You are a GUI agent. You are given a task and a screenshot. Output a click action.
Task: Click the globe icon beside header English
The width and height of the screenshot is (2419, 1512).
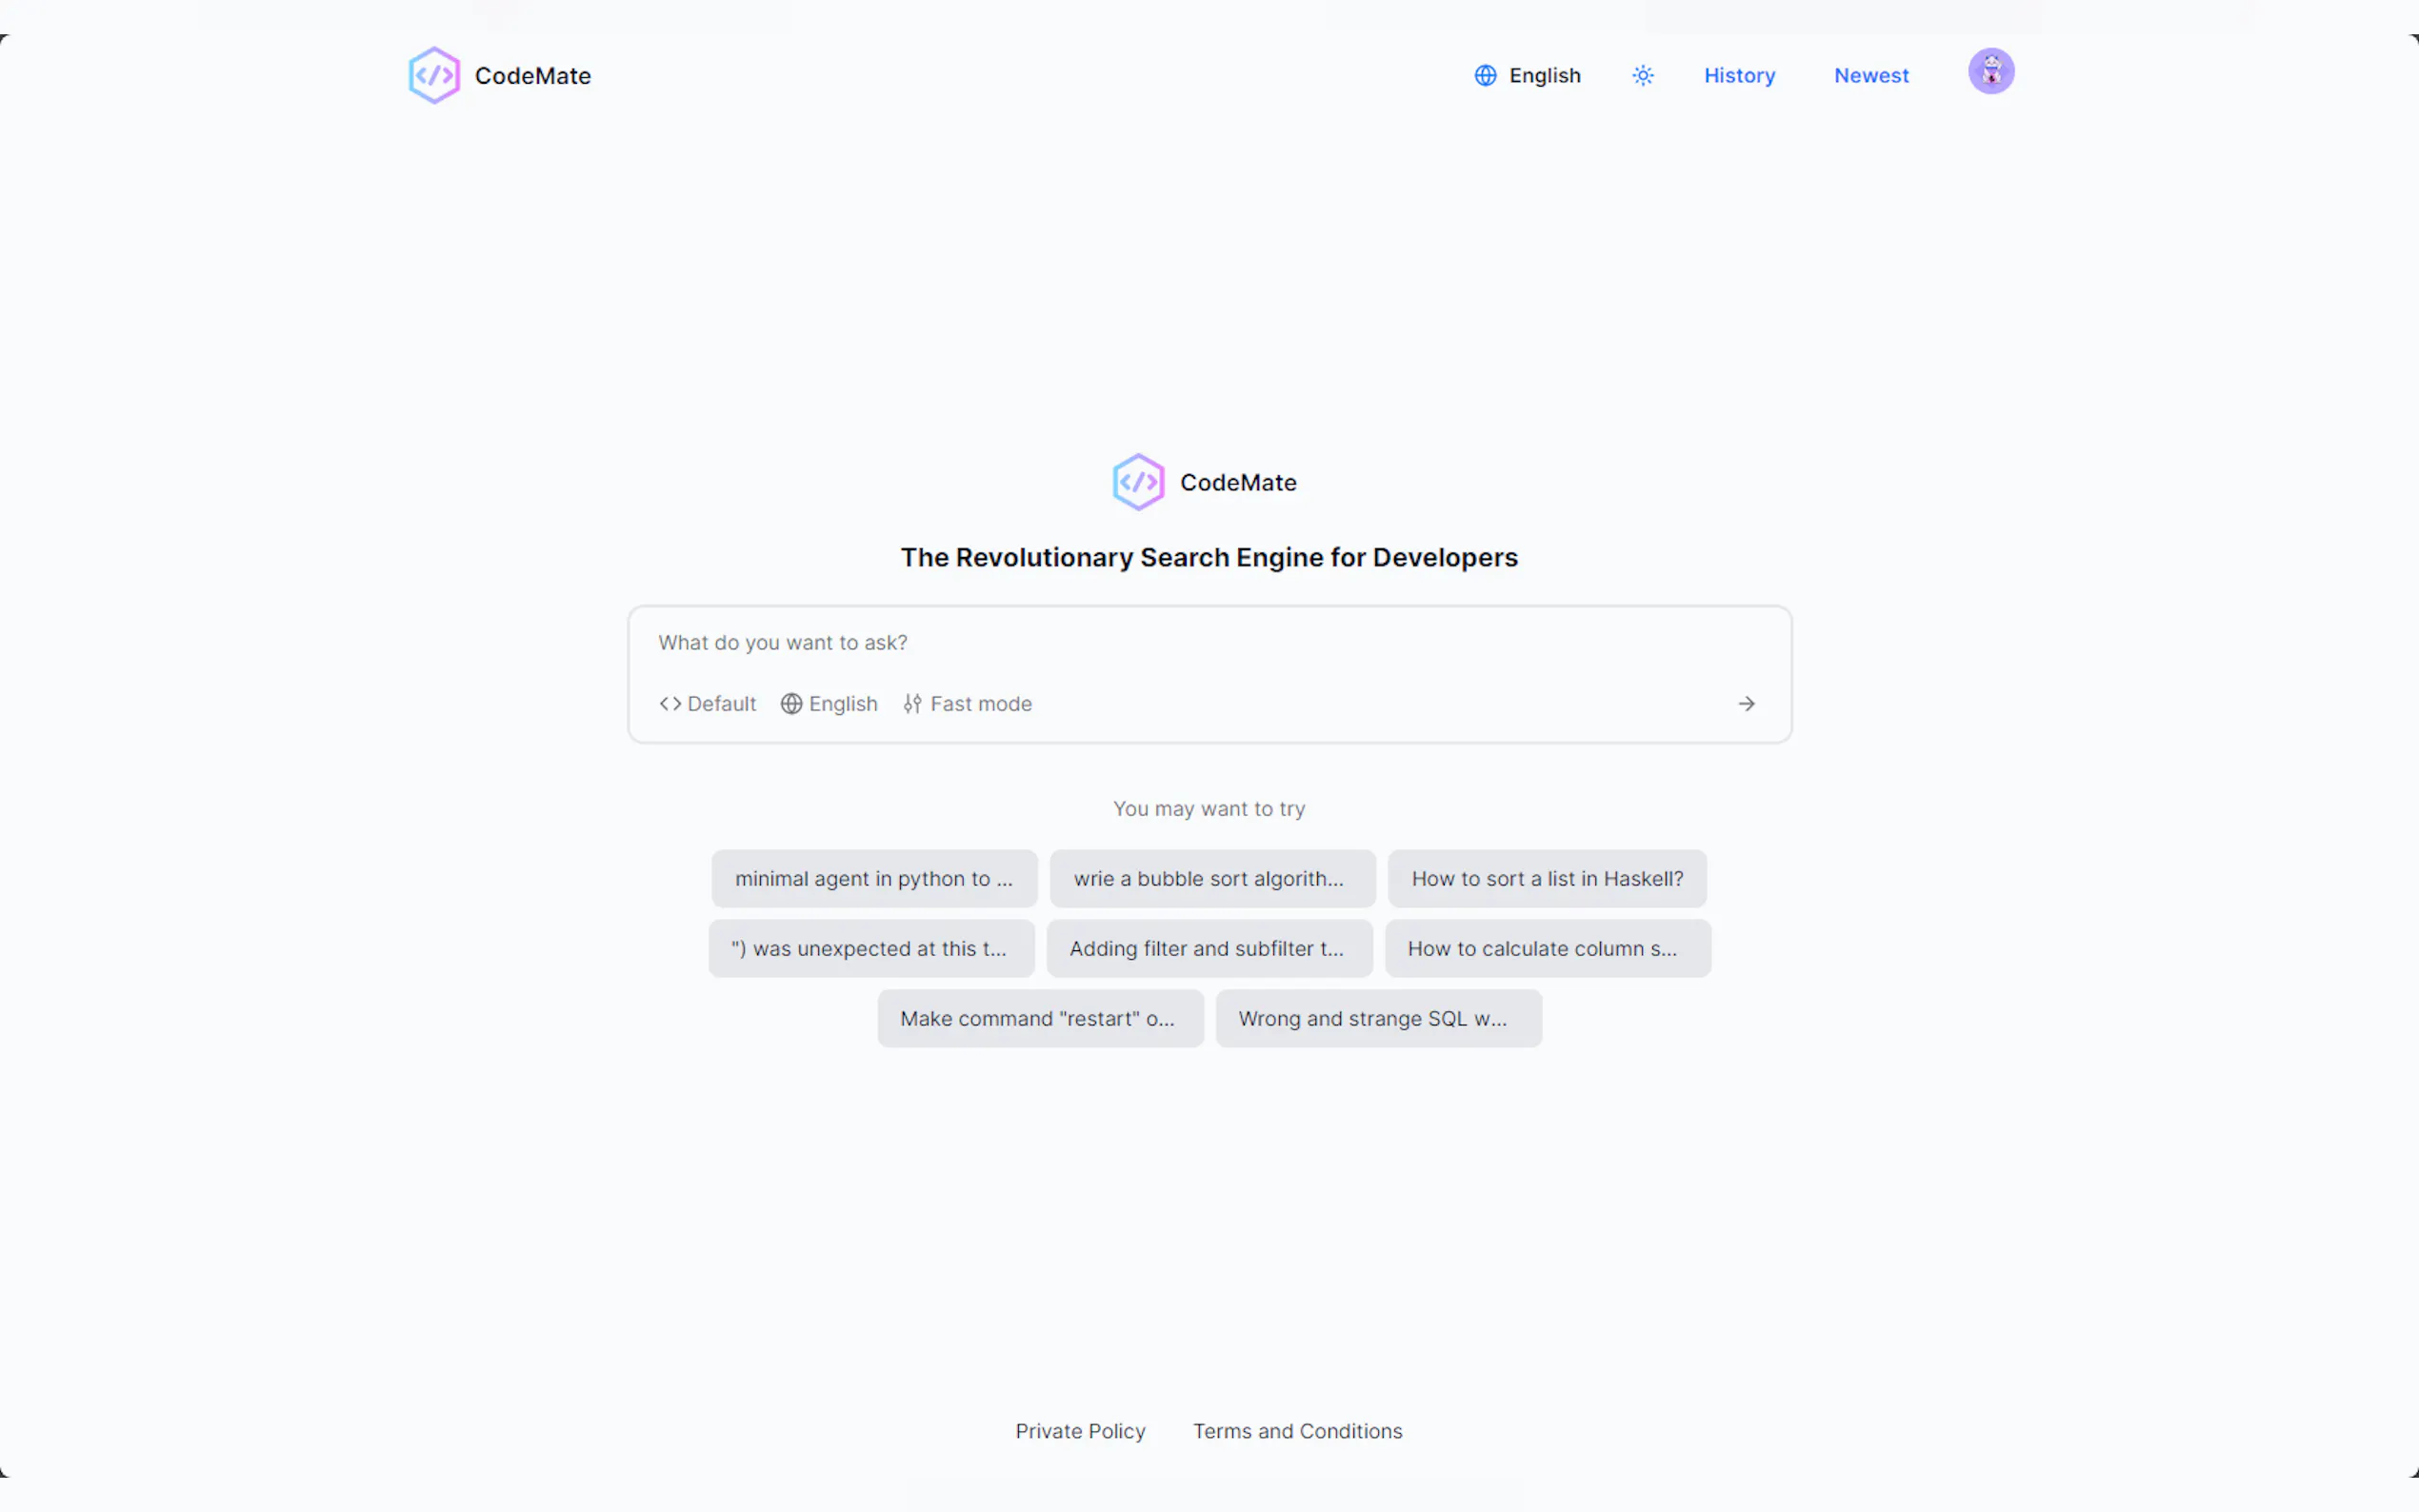tap(1485, 76)
